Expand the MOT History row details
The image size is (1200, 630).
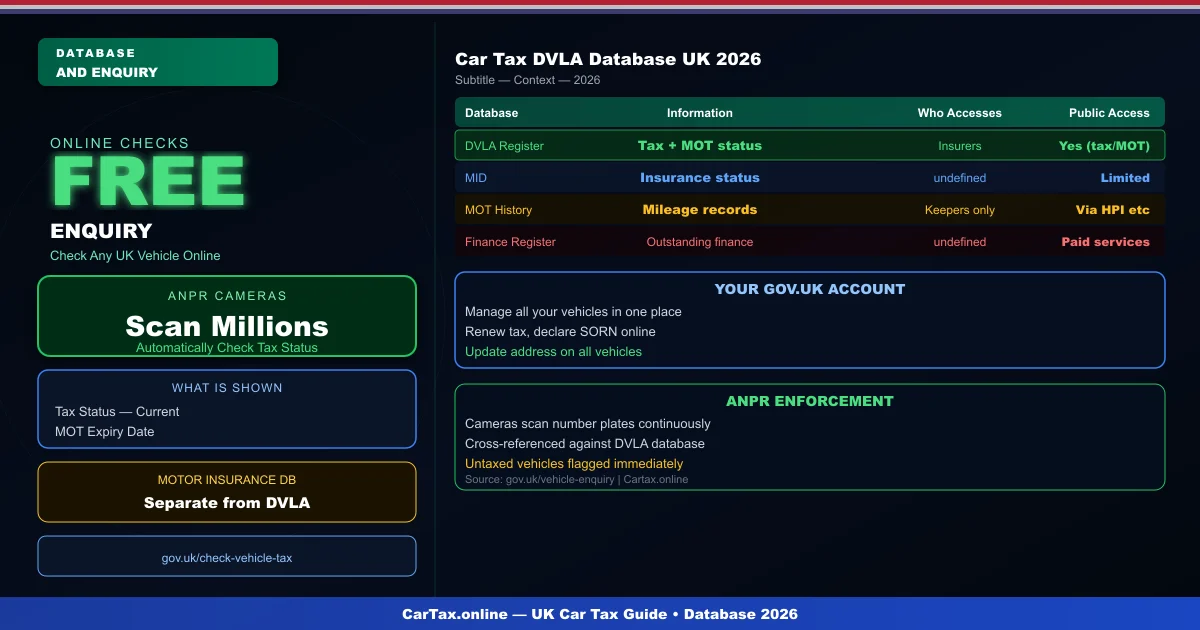tap(810, 210)
